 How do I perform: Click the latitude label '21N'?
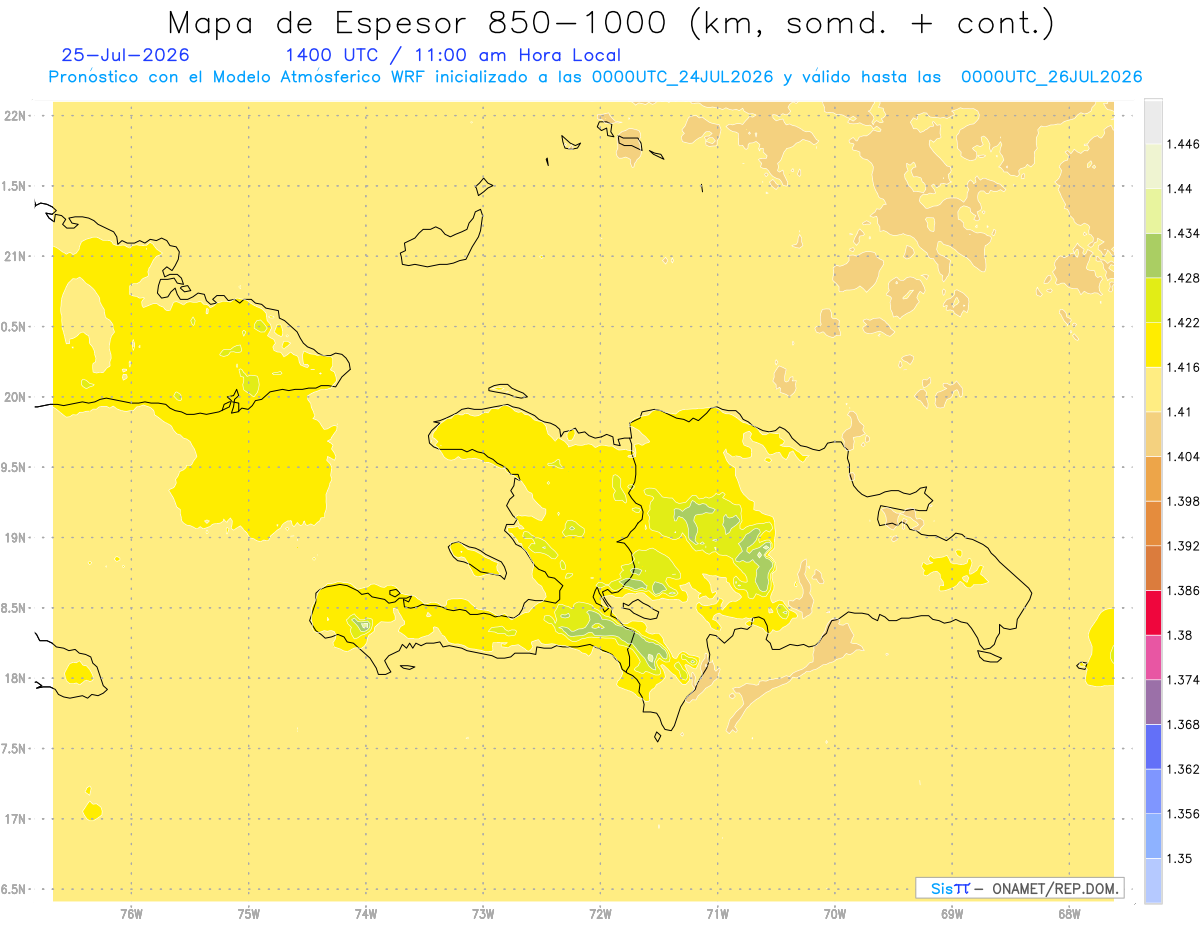pyautogui.click(x=14, y=257)
